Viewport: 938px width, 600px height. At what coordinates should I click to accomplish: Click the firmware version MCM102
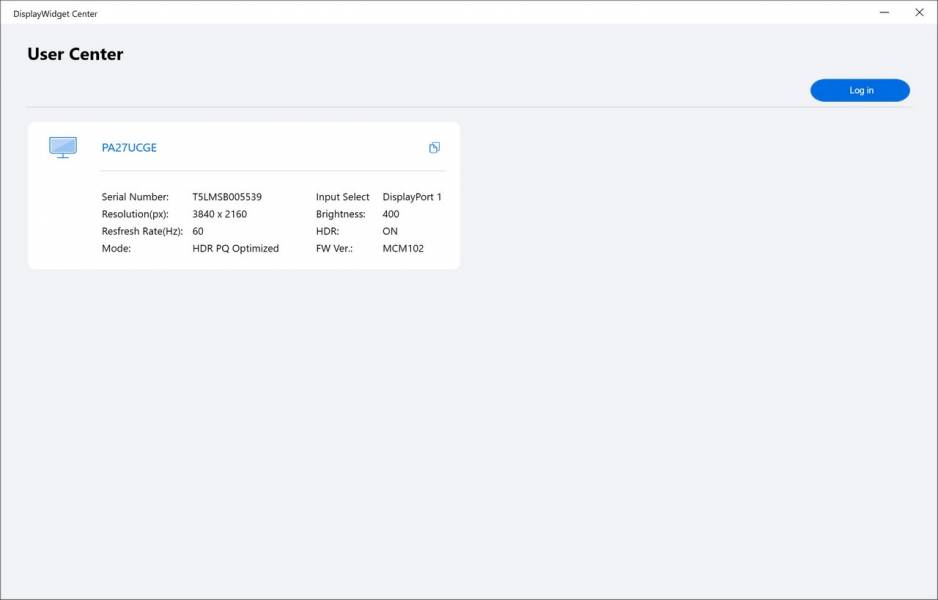403,248
